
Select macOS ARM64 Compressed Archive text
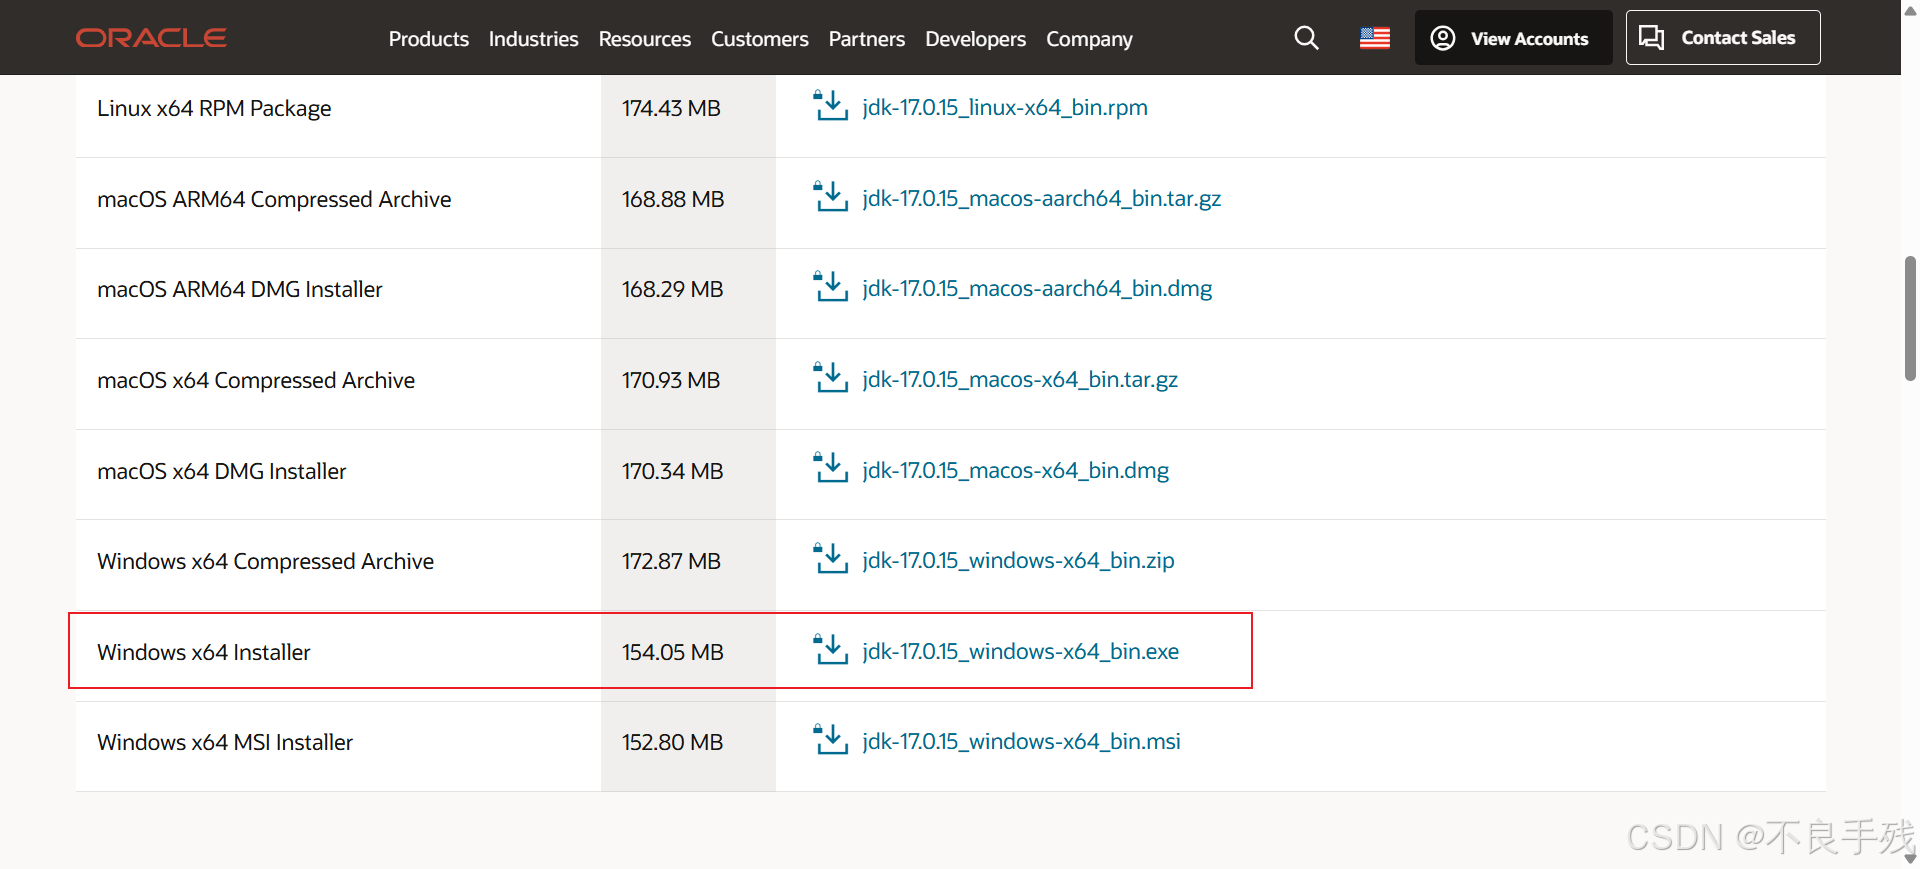[x=274, y=199]
